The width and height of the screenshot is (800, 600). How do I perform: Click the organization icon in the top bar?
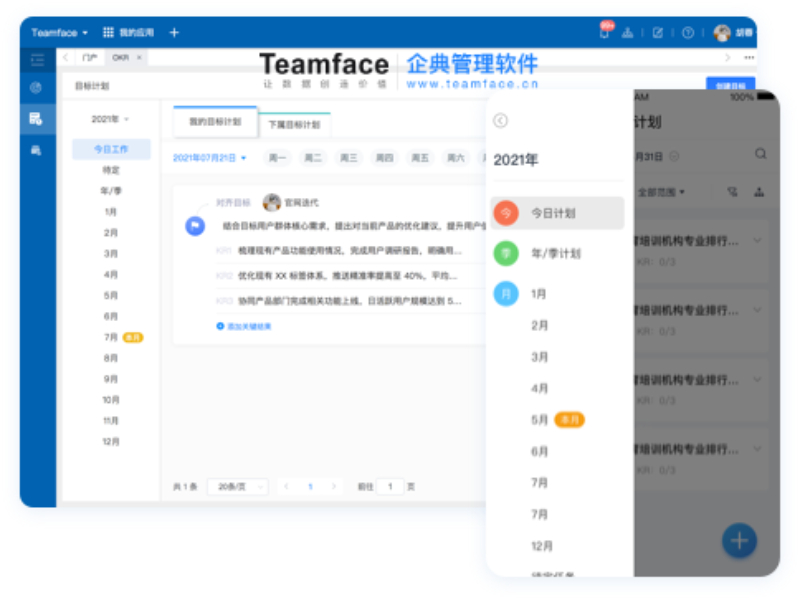tap(628, 33)
